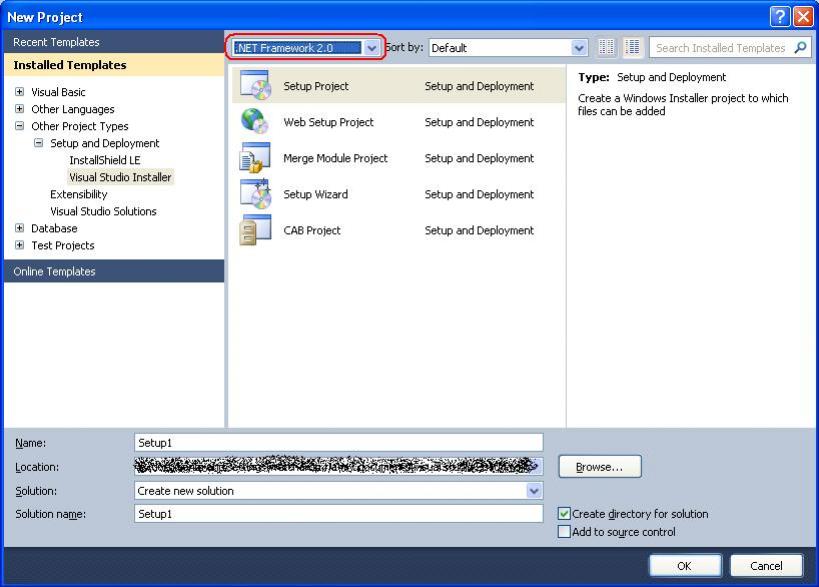The image size is (819, 587).
Task: Open the Sort by Default dropdown
Action: click(x=579, y=48)
